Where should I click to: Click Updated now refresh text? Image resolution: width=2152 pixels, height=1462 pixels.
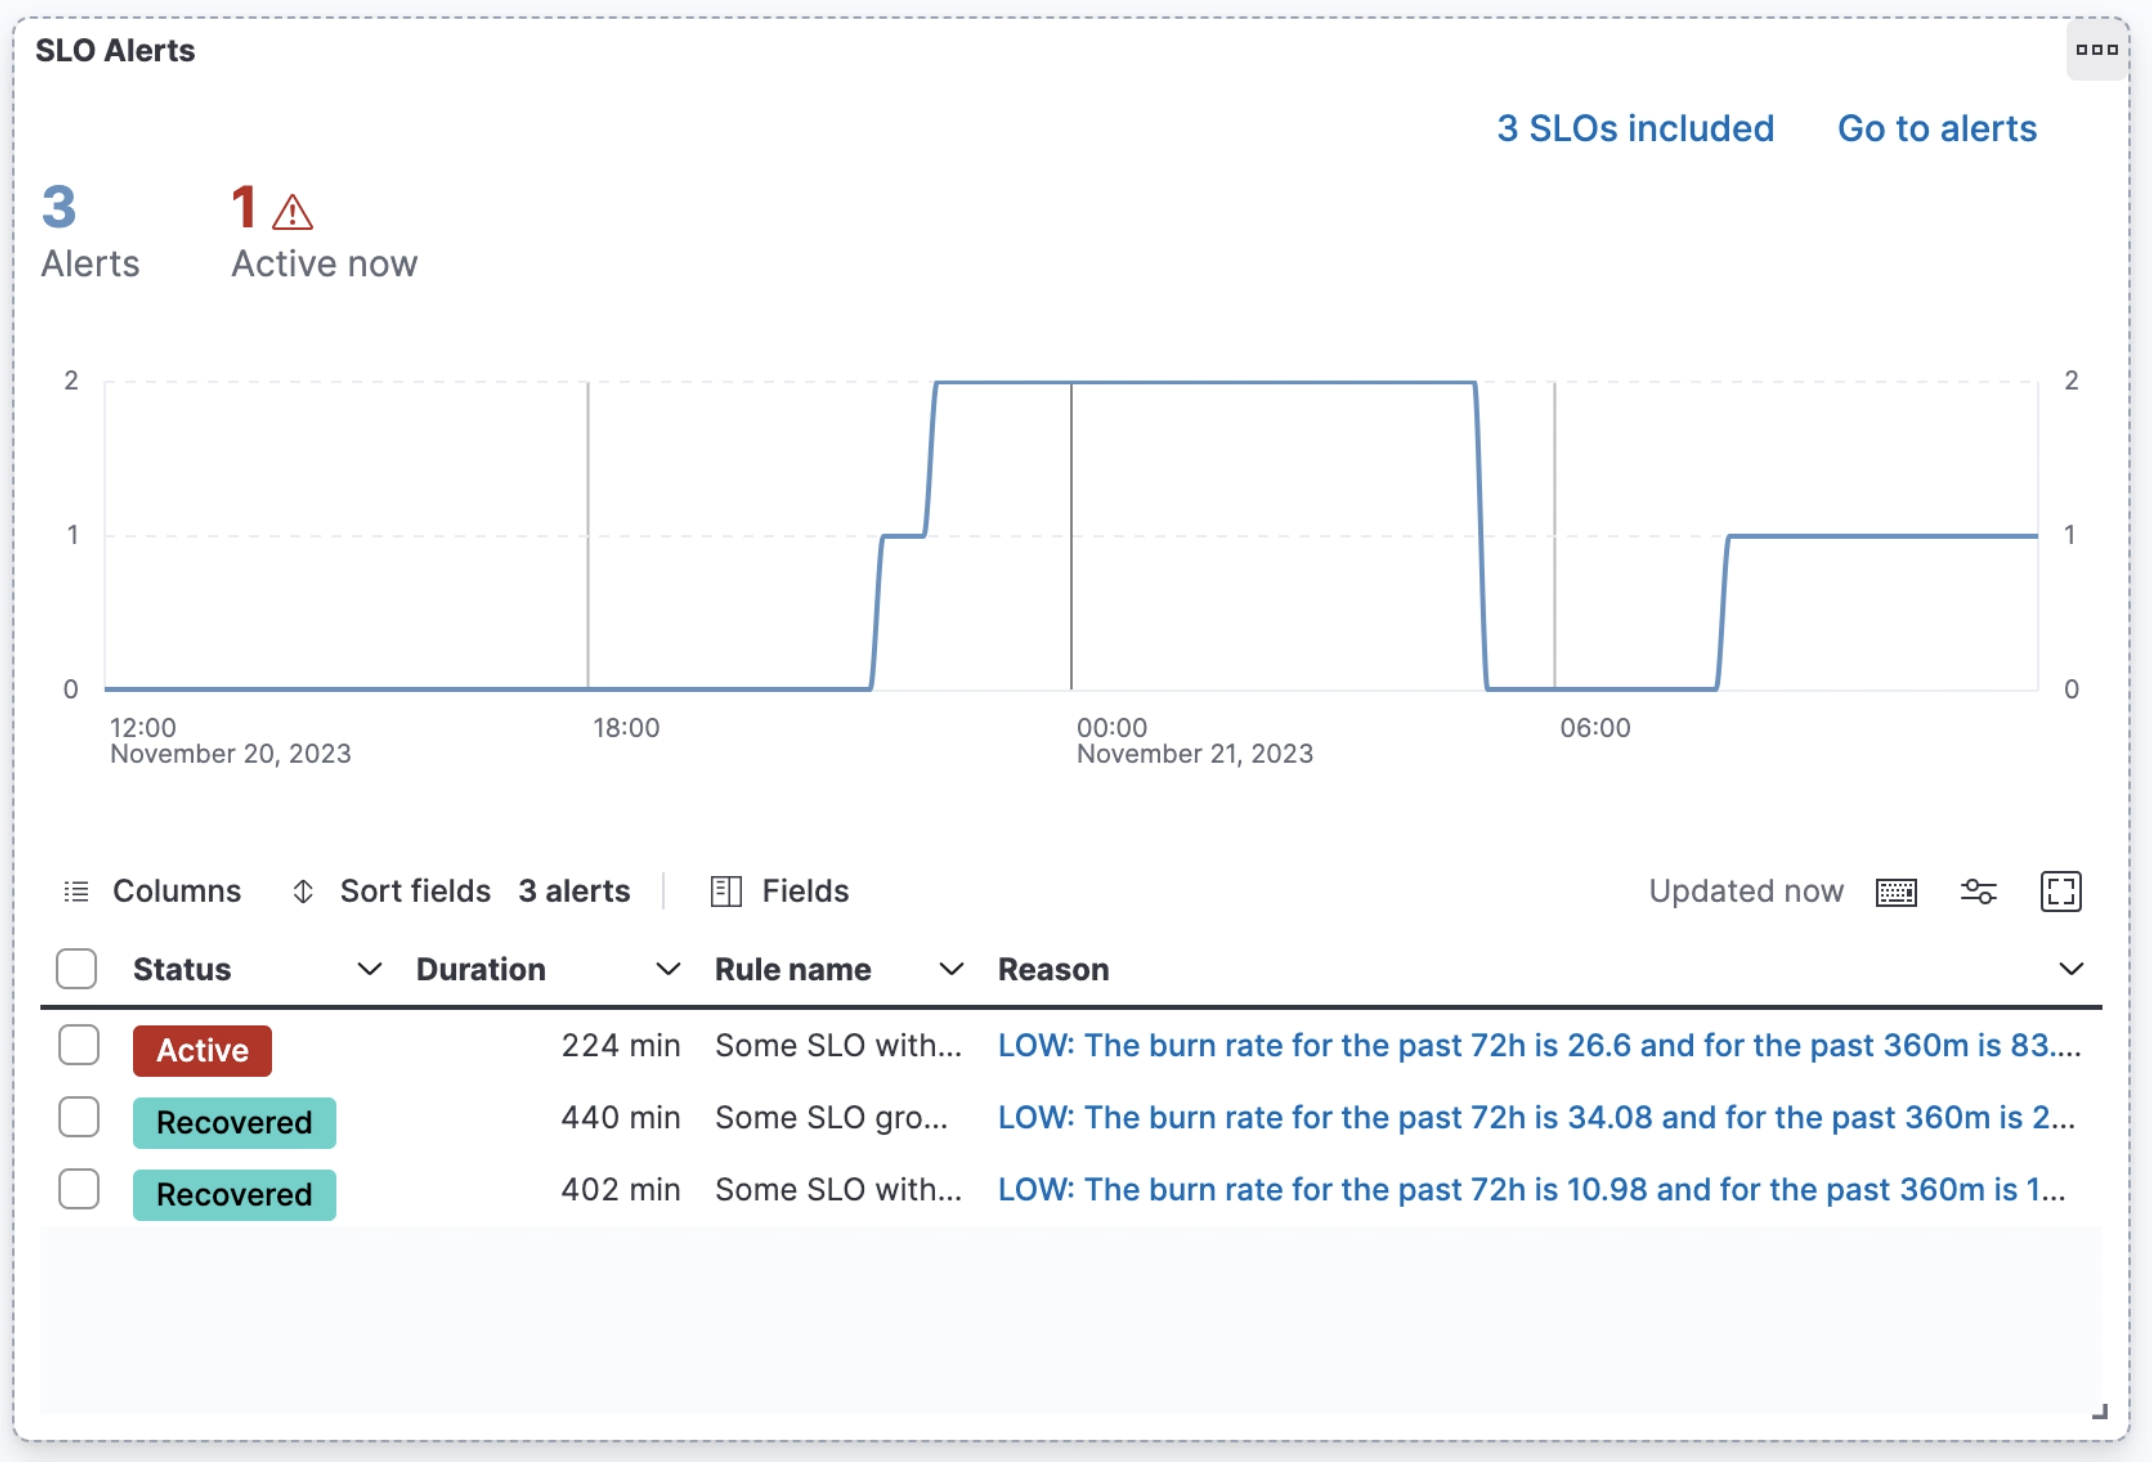1746,891
